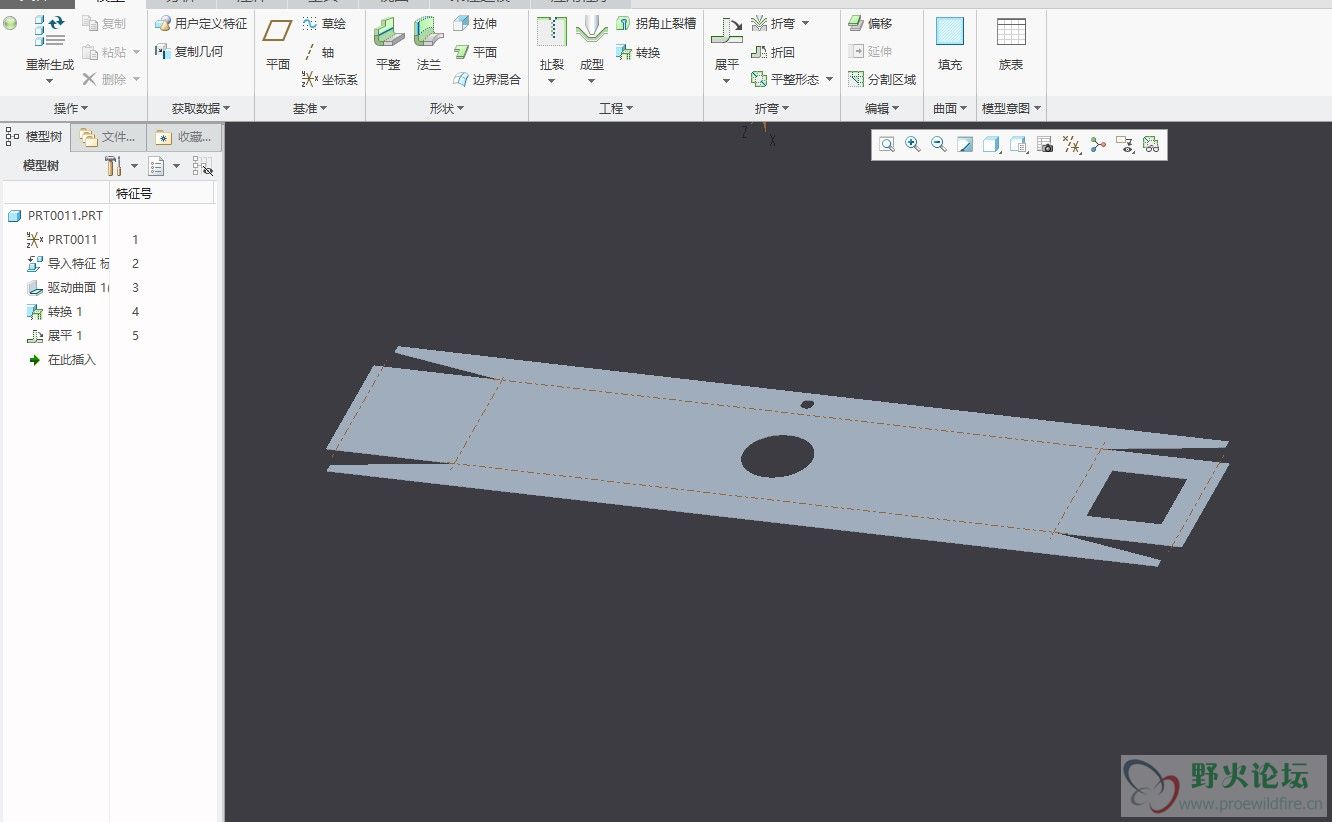1332x822 pixels.
Task: Select the PRT0011 coordinate system tree item
Action: click(x=62, y=239)
